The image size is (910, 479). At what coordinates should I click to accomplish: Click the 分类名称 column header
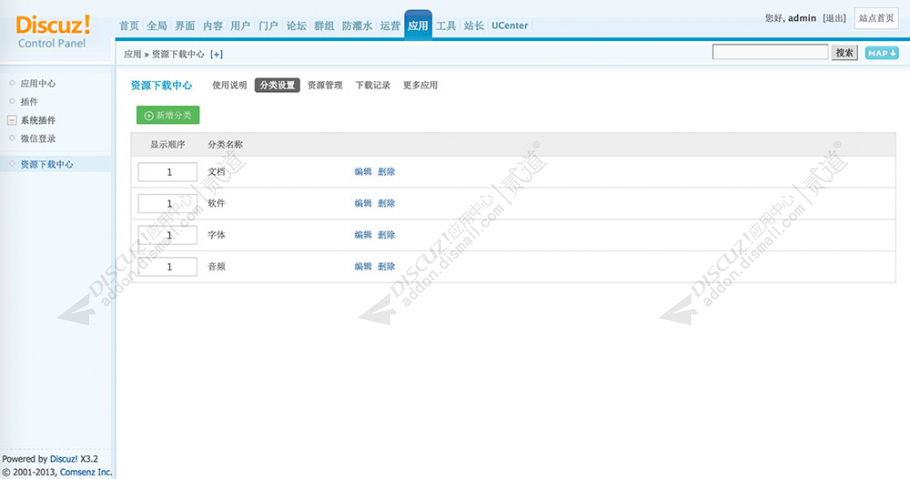(x=225, y=145)
